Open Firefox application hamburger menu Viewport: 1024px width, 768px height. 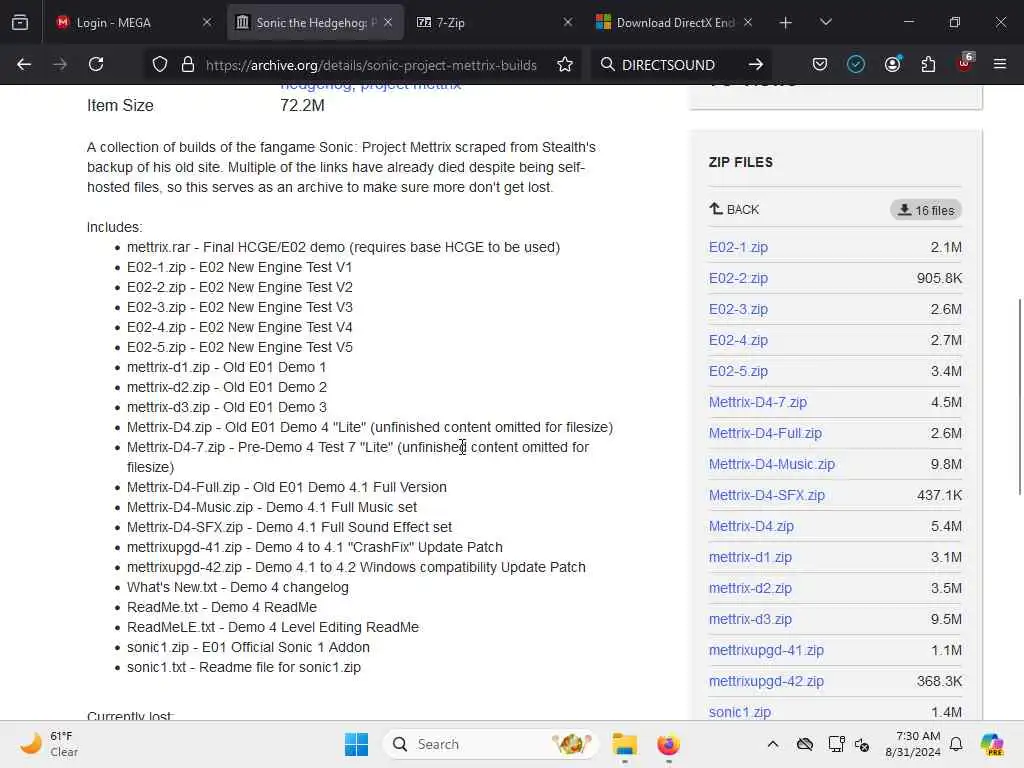1000,64
